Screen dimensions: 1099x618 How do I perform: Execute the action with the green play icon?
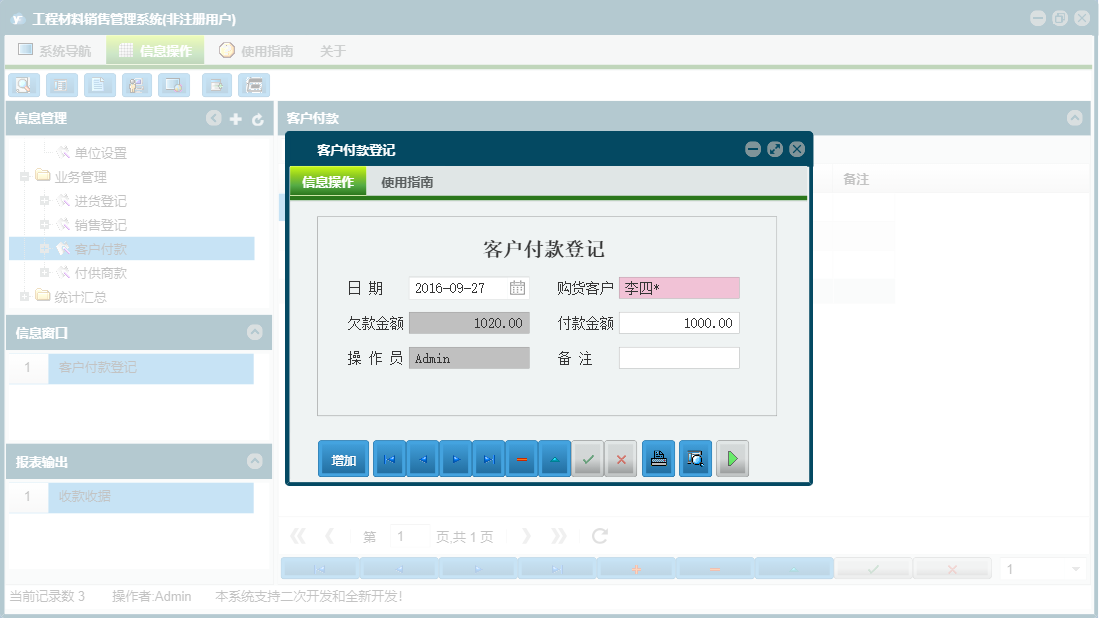732,458
